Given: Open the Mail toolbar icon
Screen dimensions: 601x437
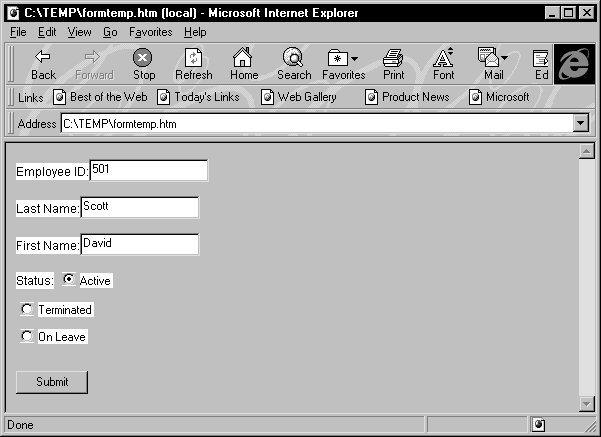Looking at the screenshot, I should (492, 58).
